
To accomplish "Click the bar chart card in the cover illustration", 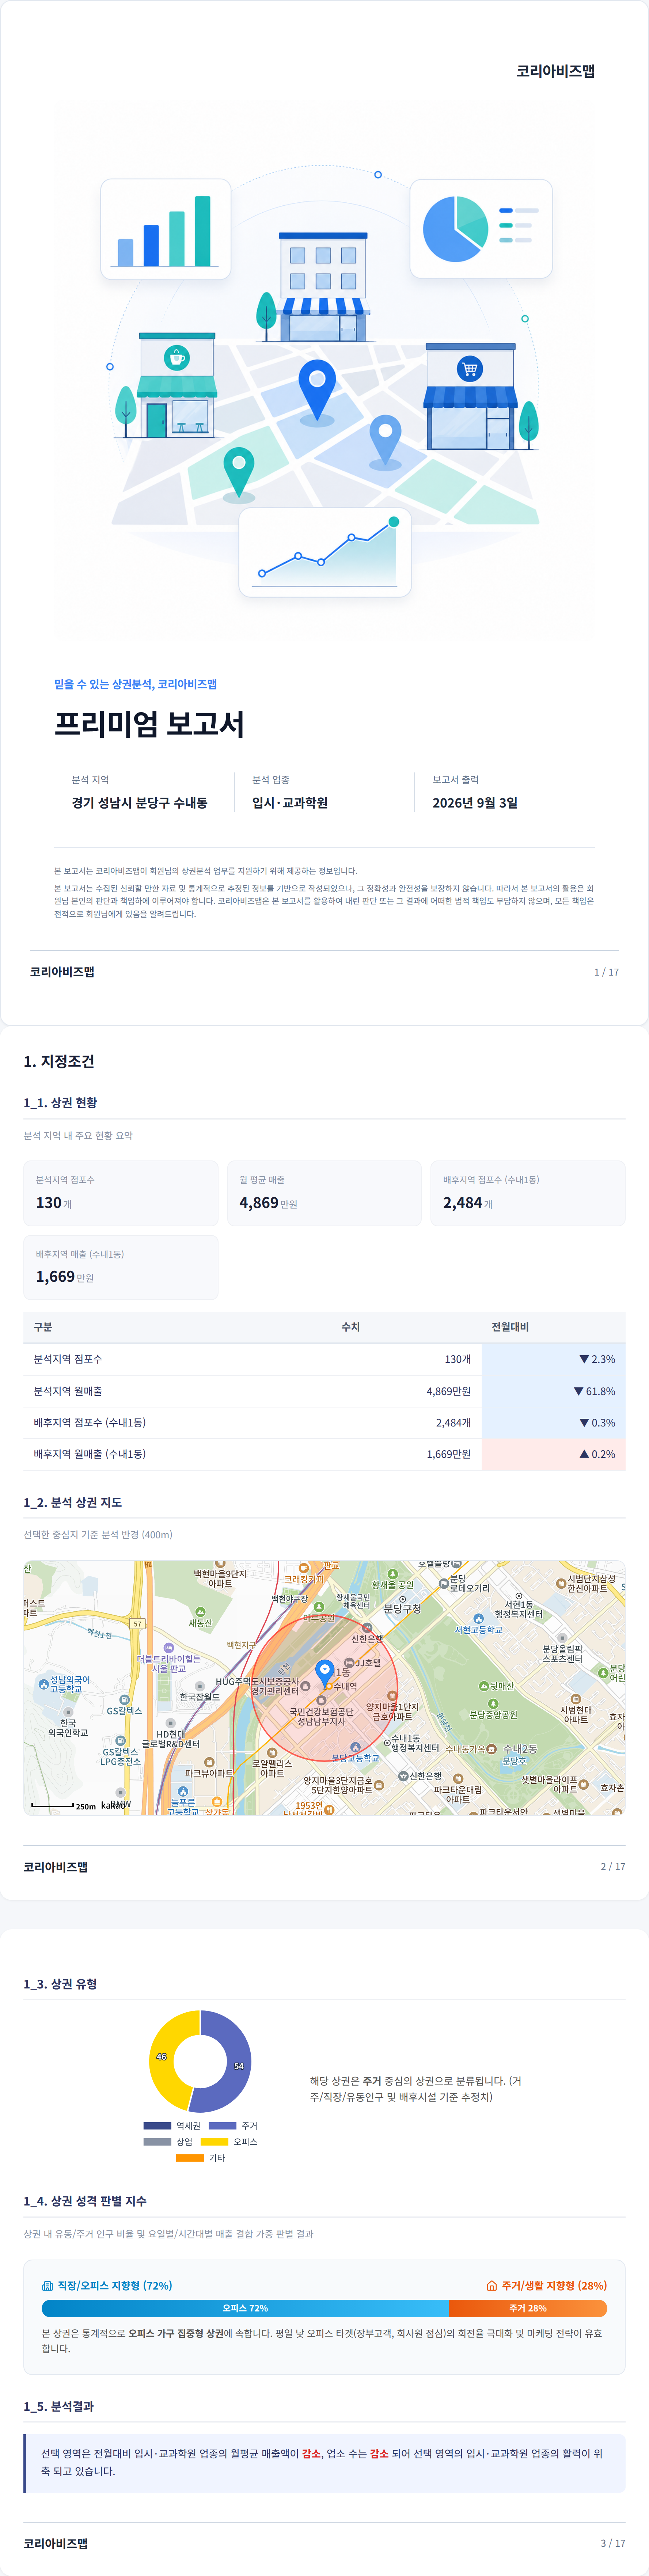I will [x=165, y=229].
